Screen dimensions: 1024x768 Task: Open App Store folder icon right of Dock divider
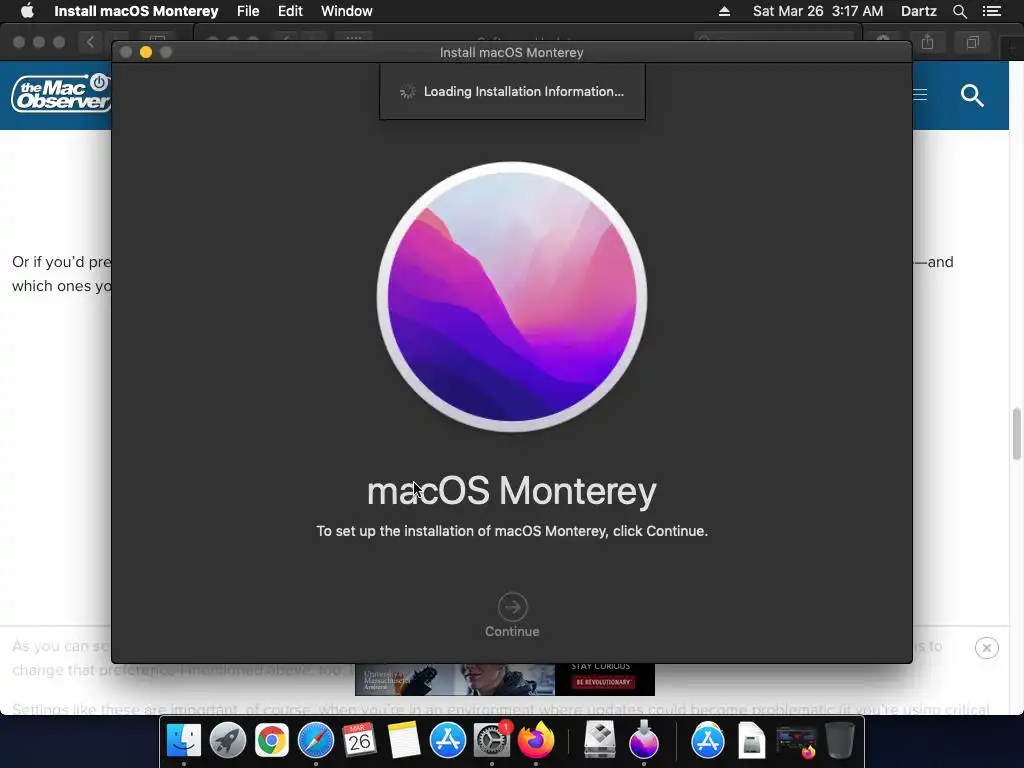click(x=708, y=740)
